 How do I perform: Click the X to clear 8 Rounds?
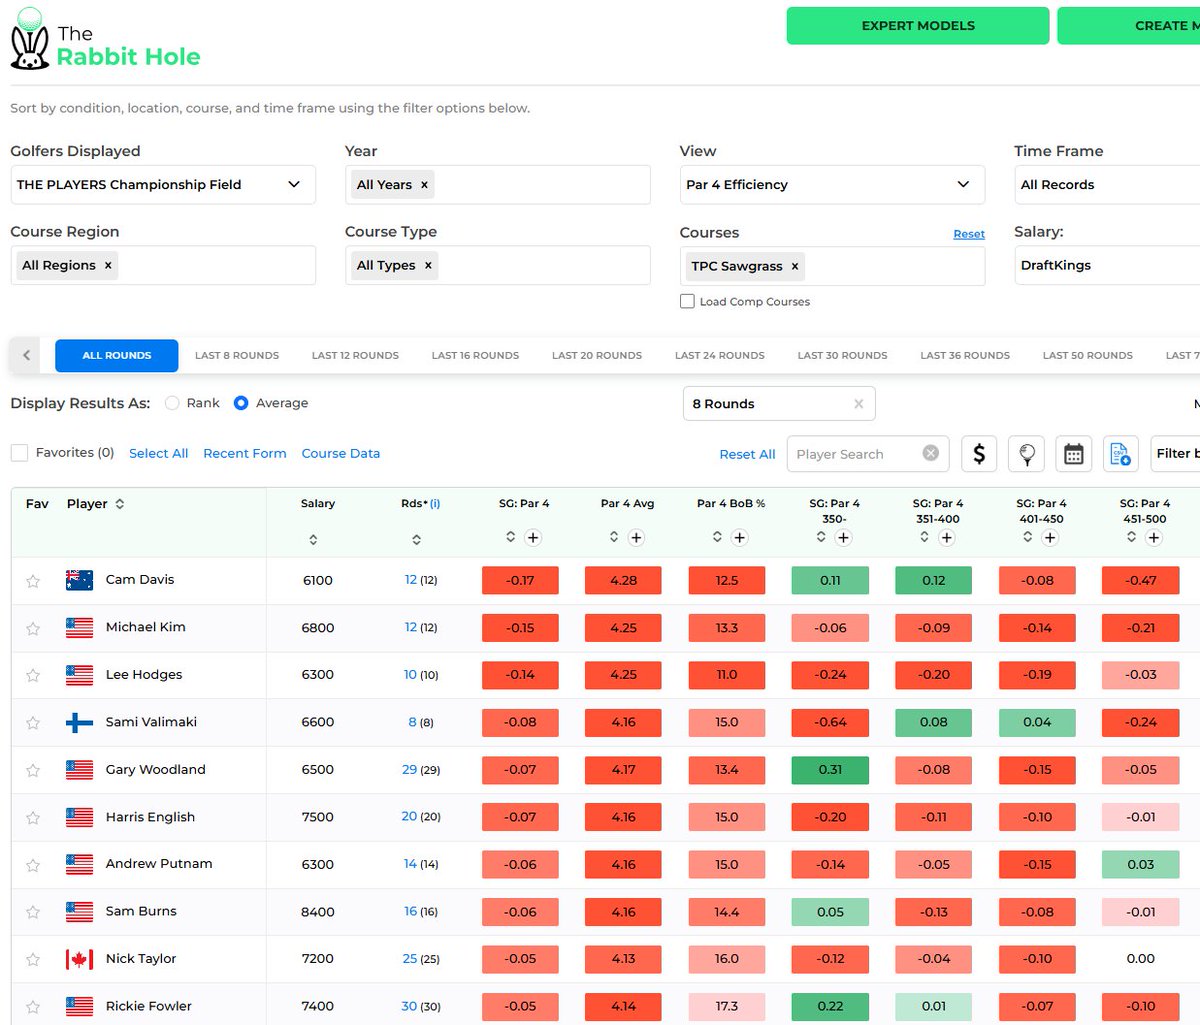click(x=858, y=404)
